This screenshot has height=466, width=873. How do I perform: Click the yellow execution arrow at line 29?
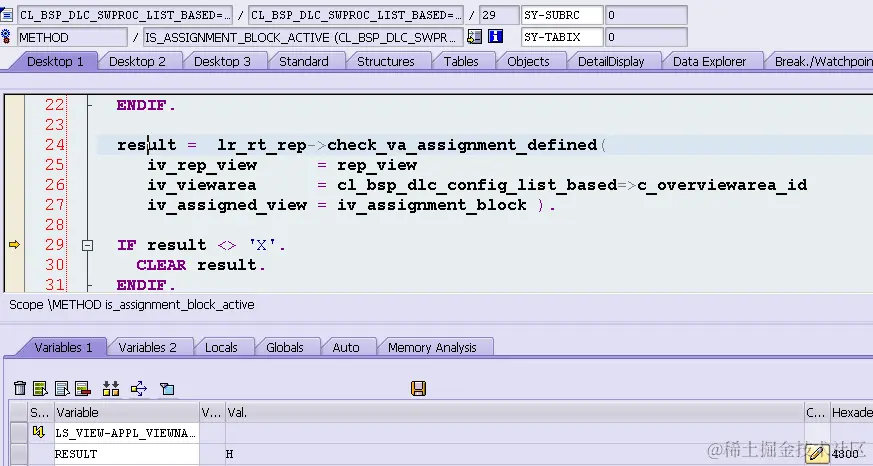[14, 244]
